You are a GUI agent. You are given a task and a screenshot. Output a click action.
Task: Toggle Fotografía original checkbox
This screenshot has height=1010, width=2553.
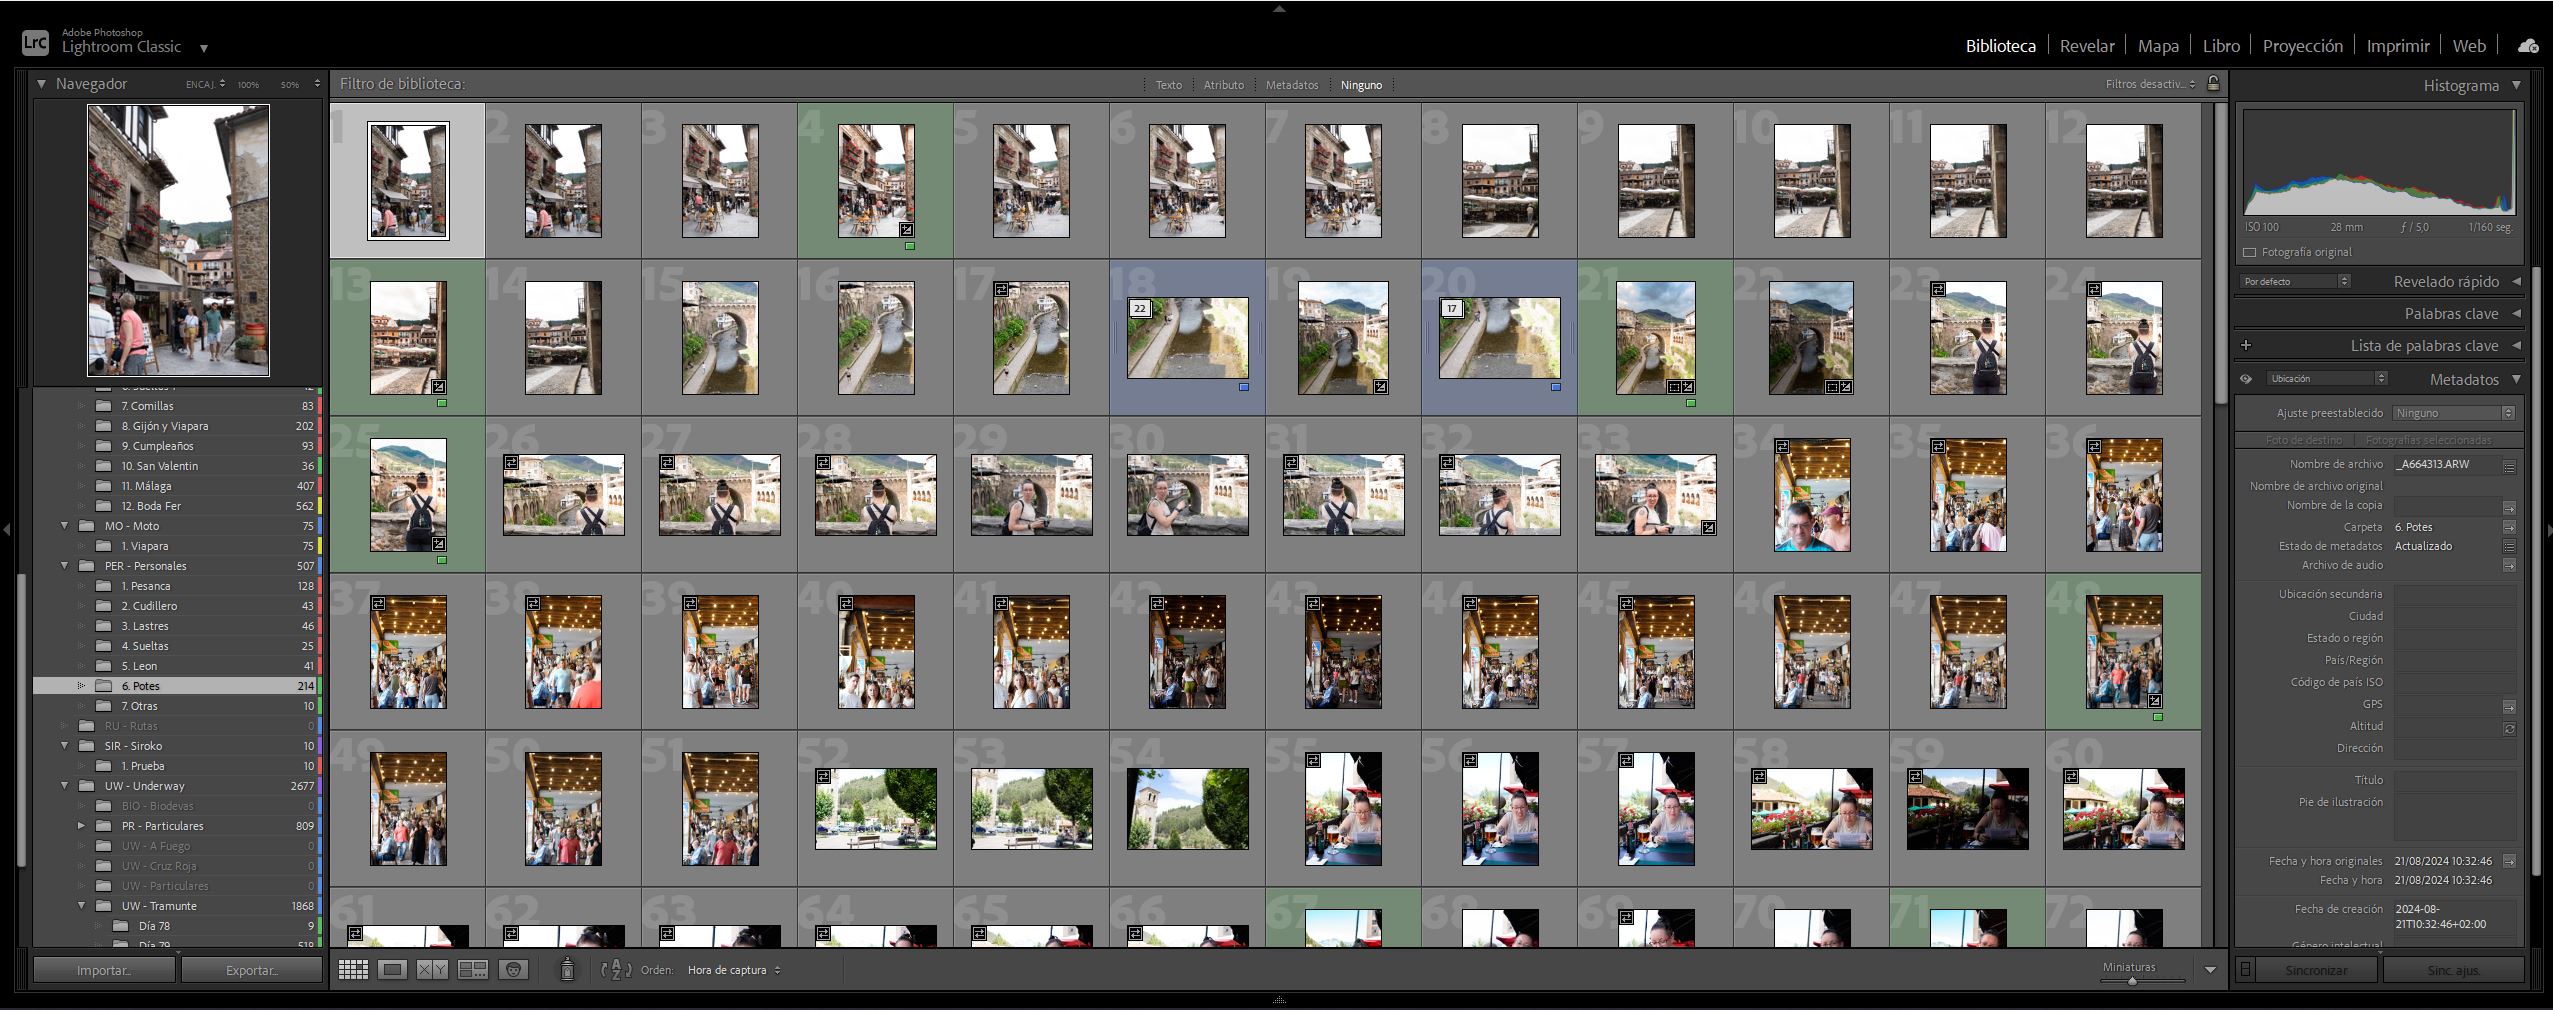click(2250, 252)
